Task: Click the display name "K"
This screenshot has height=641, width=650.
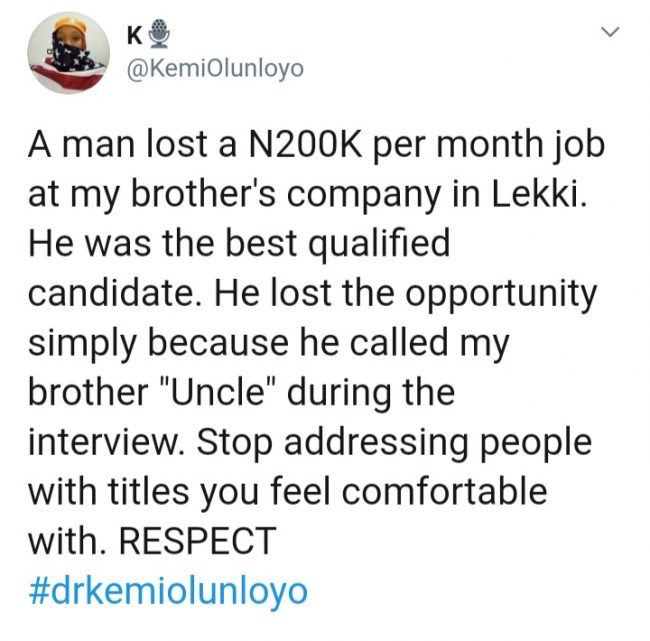Action: (136, 37)
